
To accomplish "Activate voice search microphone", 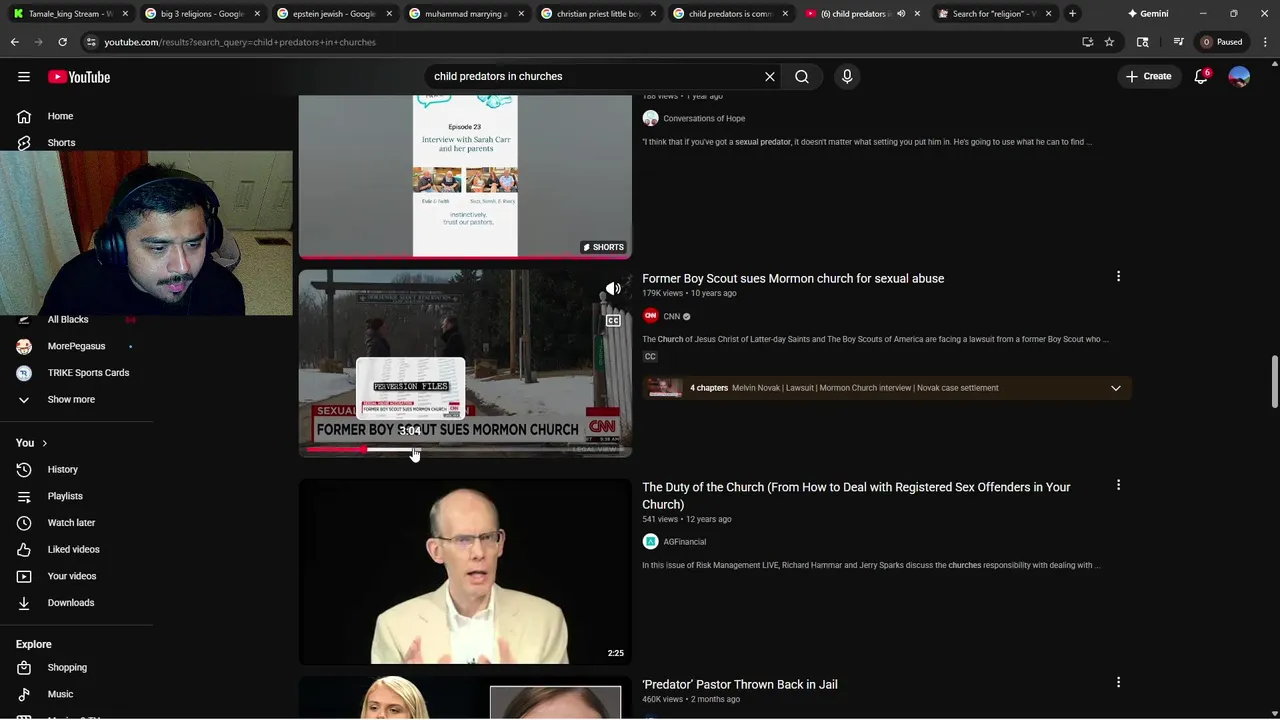I will click(847, 76).
